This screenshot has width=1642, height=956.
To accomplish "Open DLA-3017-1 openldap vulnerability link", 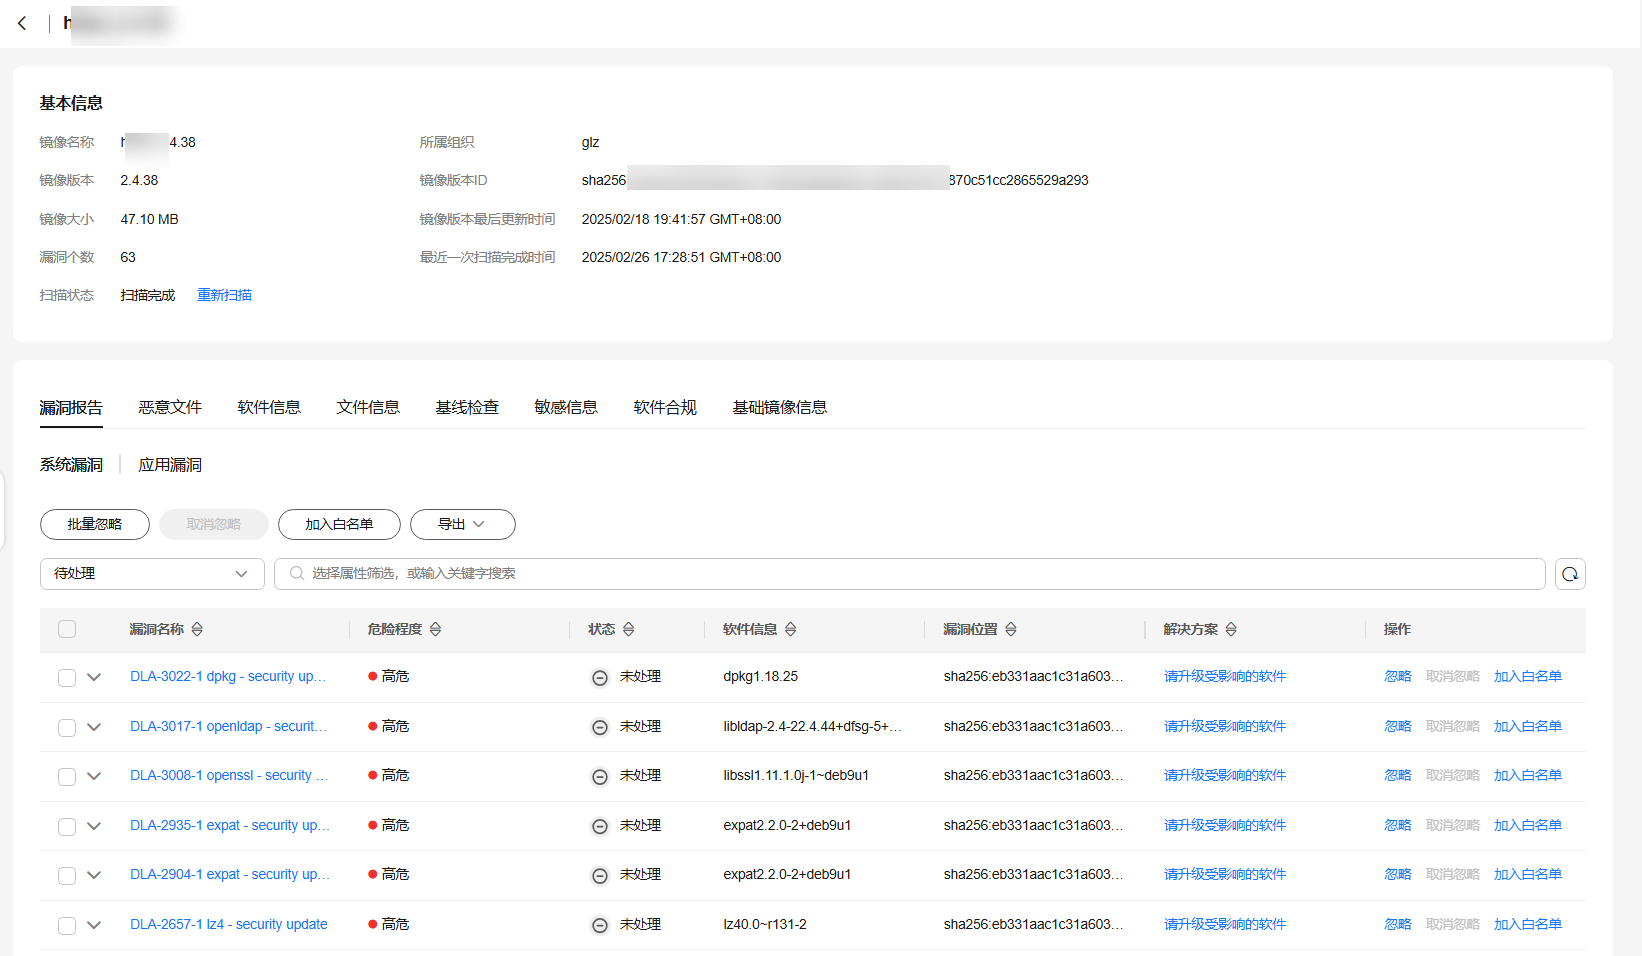I will [x=228, y=727].
